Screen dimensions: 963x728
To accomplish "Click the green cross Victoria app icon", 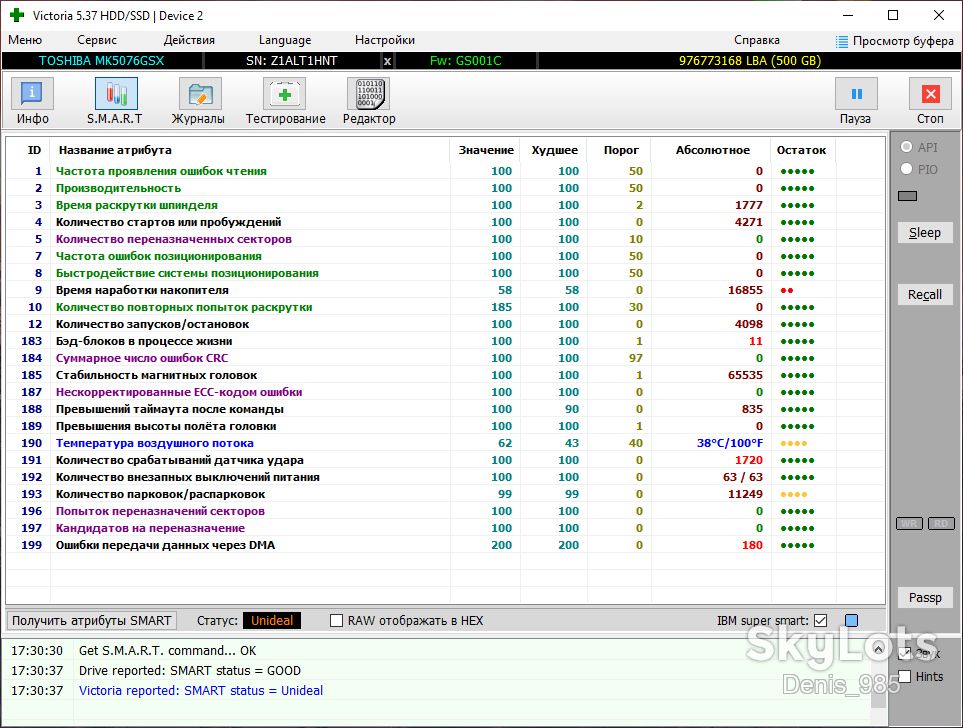I will tap(17, 15).
